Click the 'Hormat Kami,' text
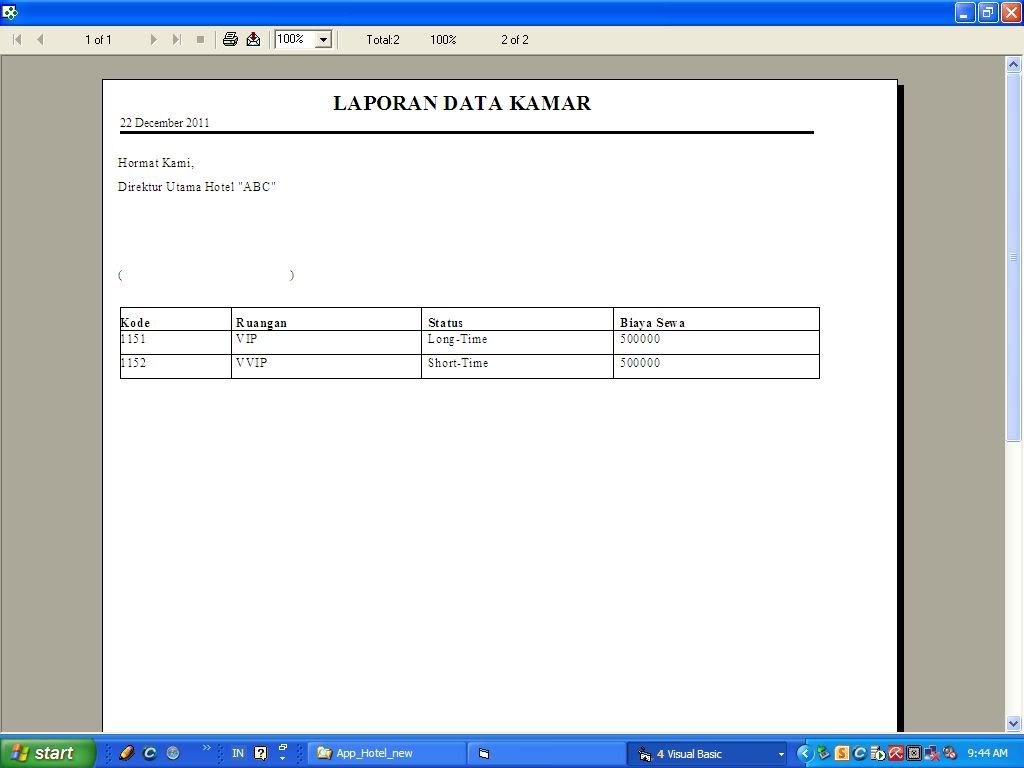1024x768 pixels. tap(155, 163)
